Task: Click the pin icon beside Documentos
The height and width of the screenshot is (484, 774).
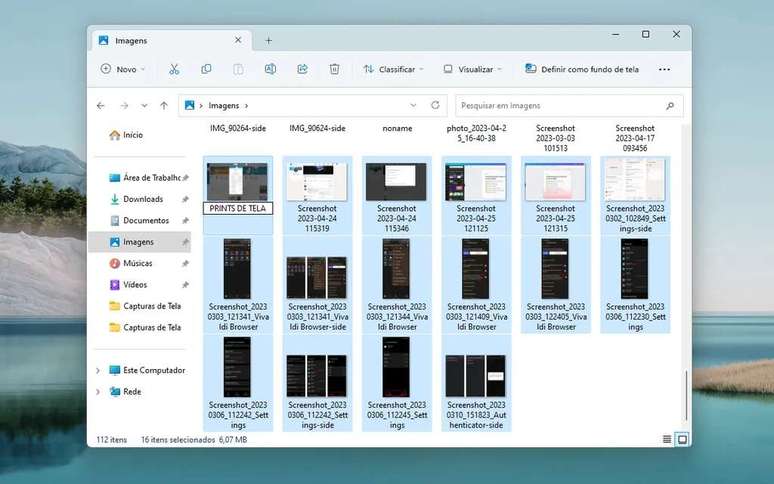Action: (185, 221)
